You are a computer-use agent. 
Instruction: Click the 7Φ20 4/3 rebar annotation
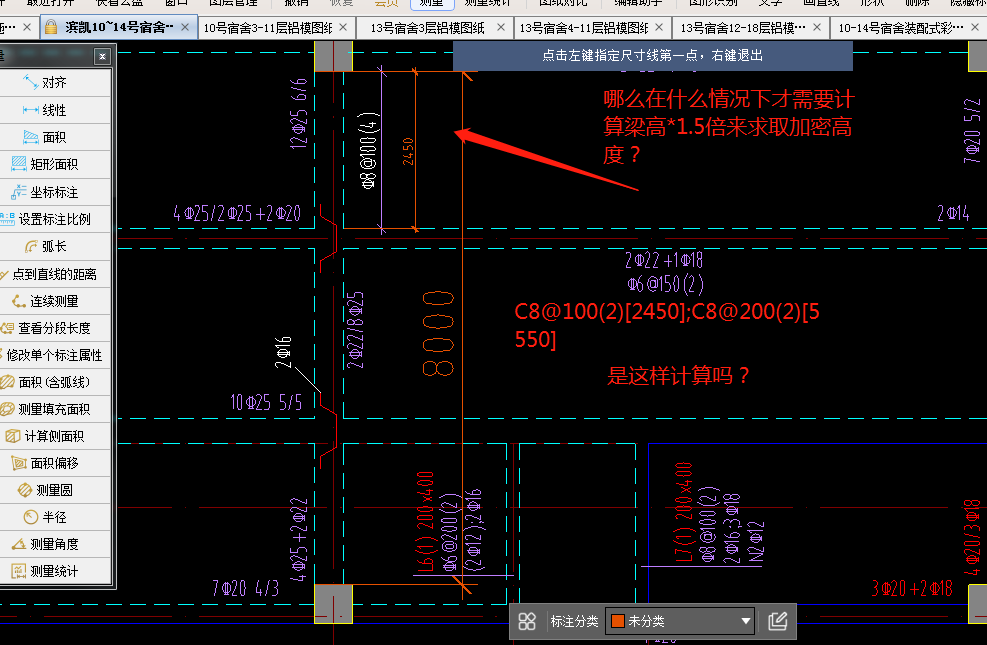[245, 588]
